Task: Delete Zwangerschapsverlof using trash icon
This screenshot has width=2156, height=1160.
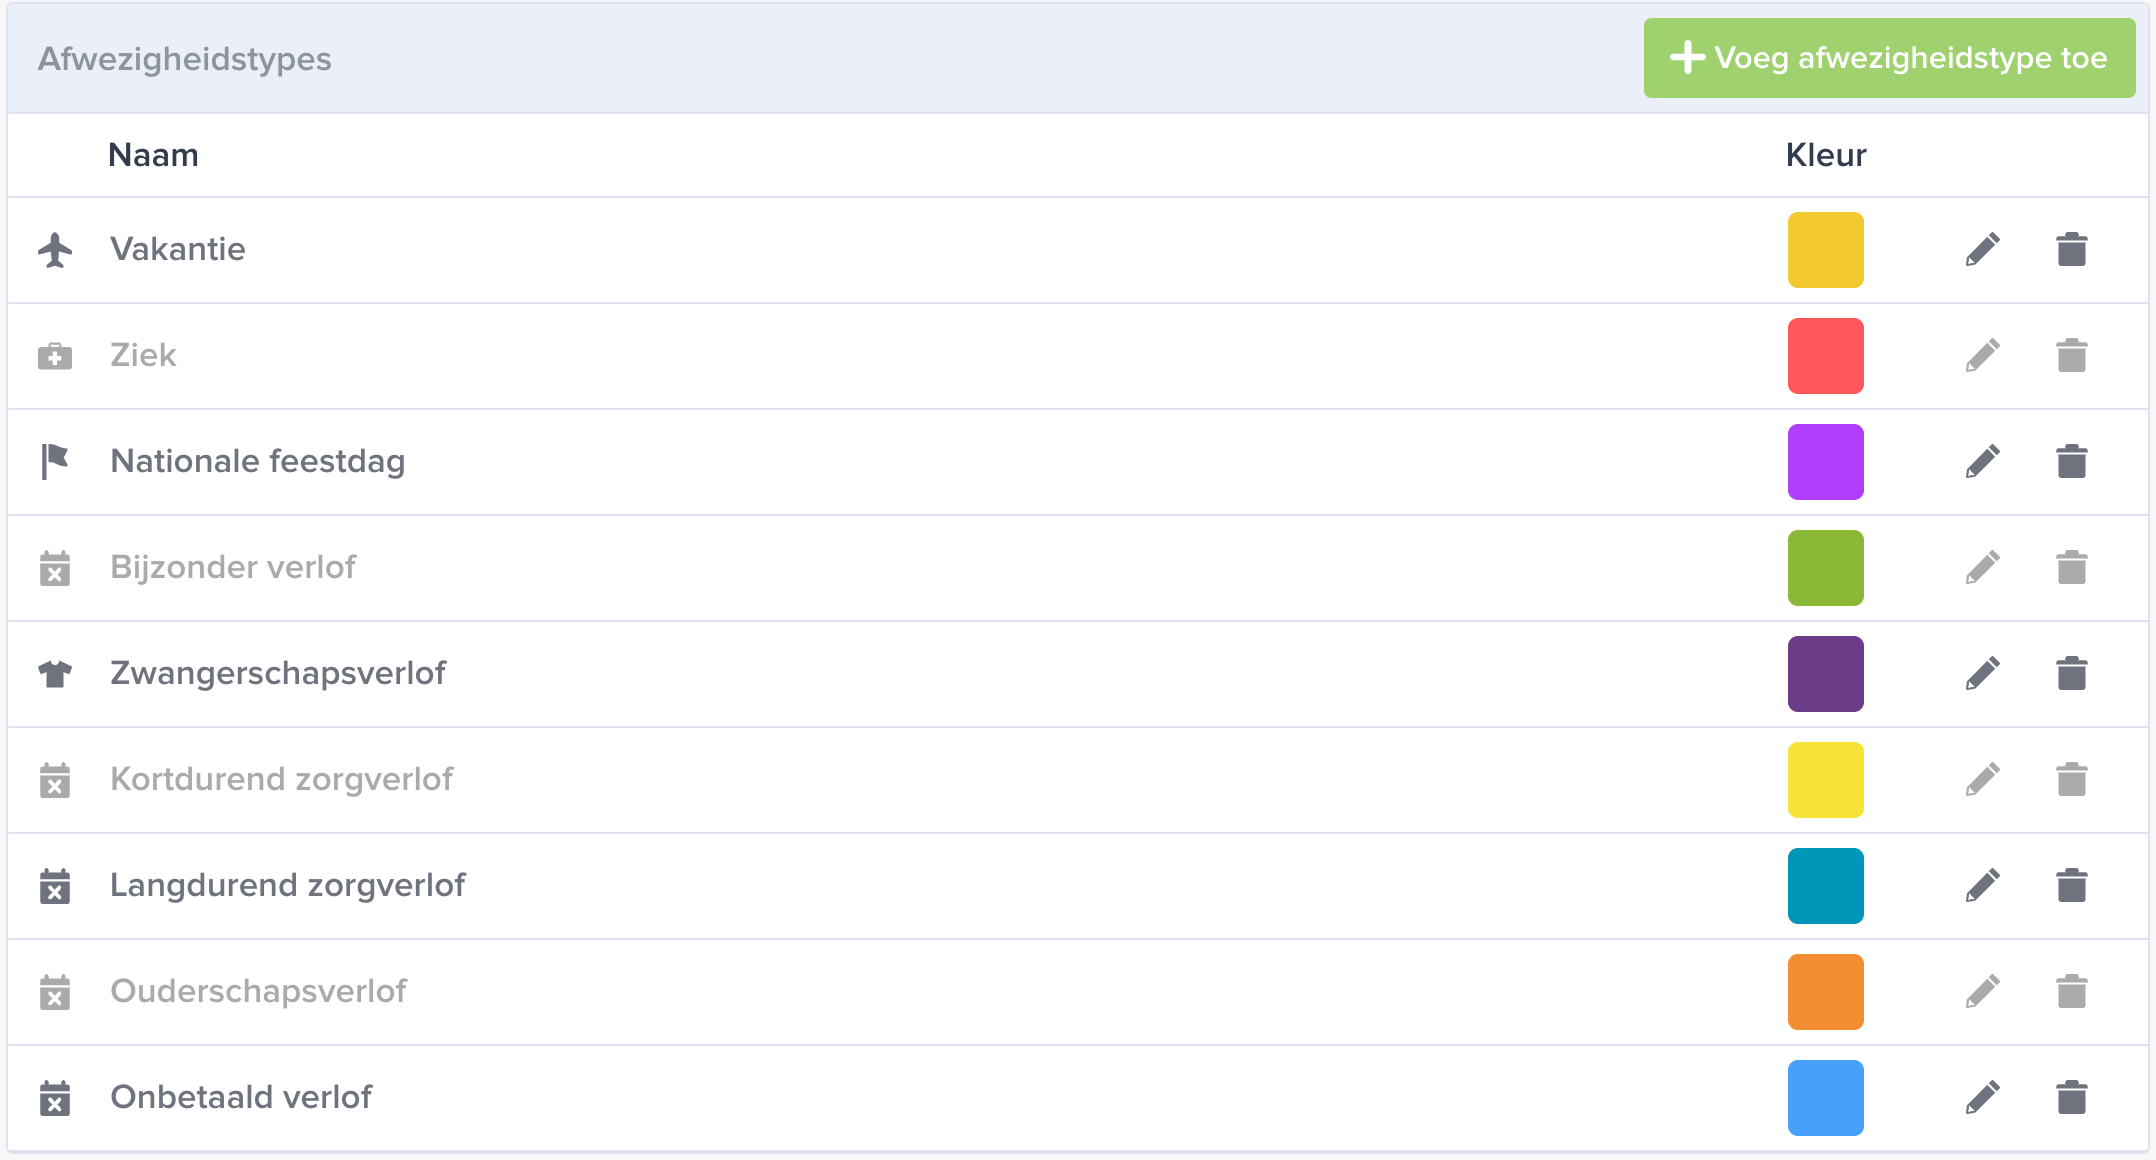Action: pyautogui.click(x=2072, y=674)
